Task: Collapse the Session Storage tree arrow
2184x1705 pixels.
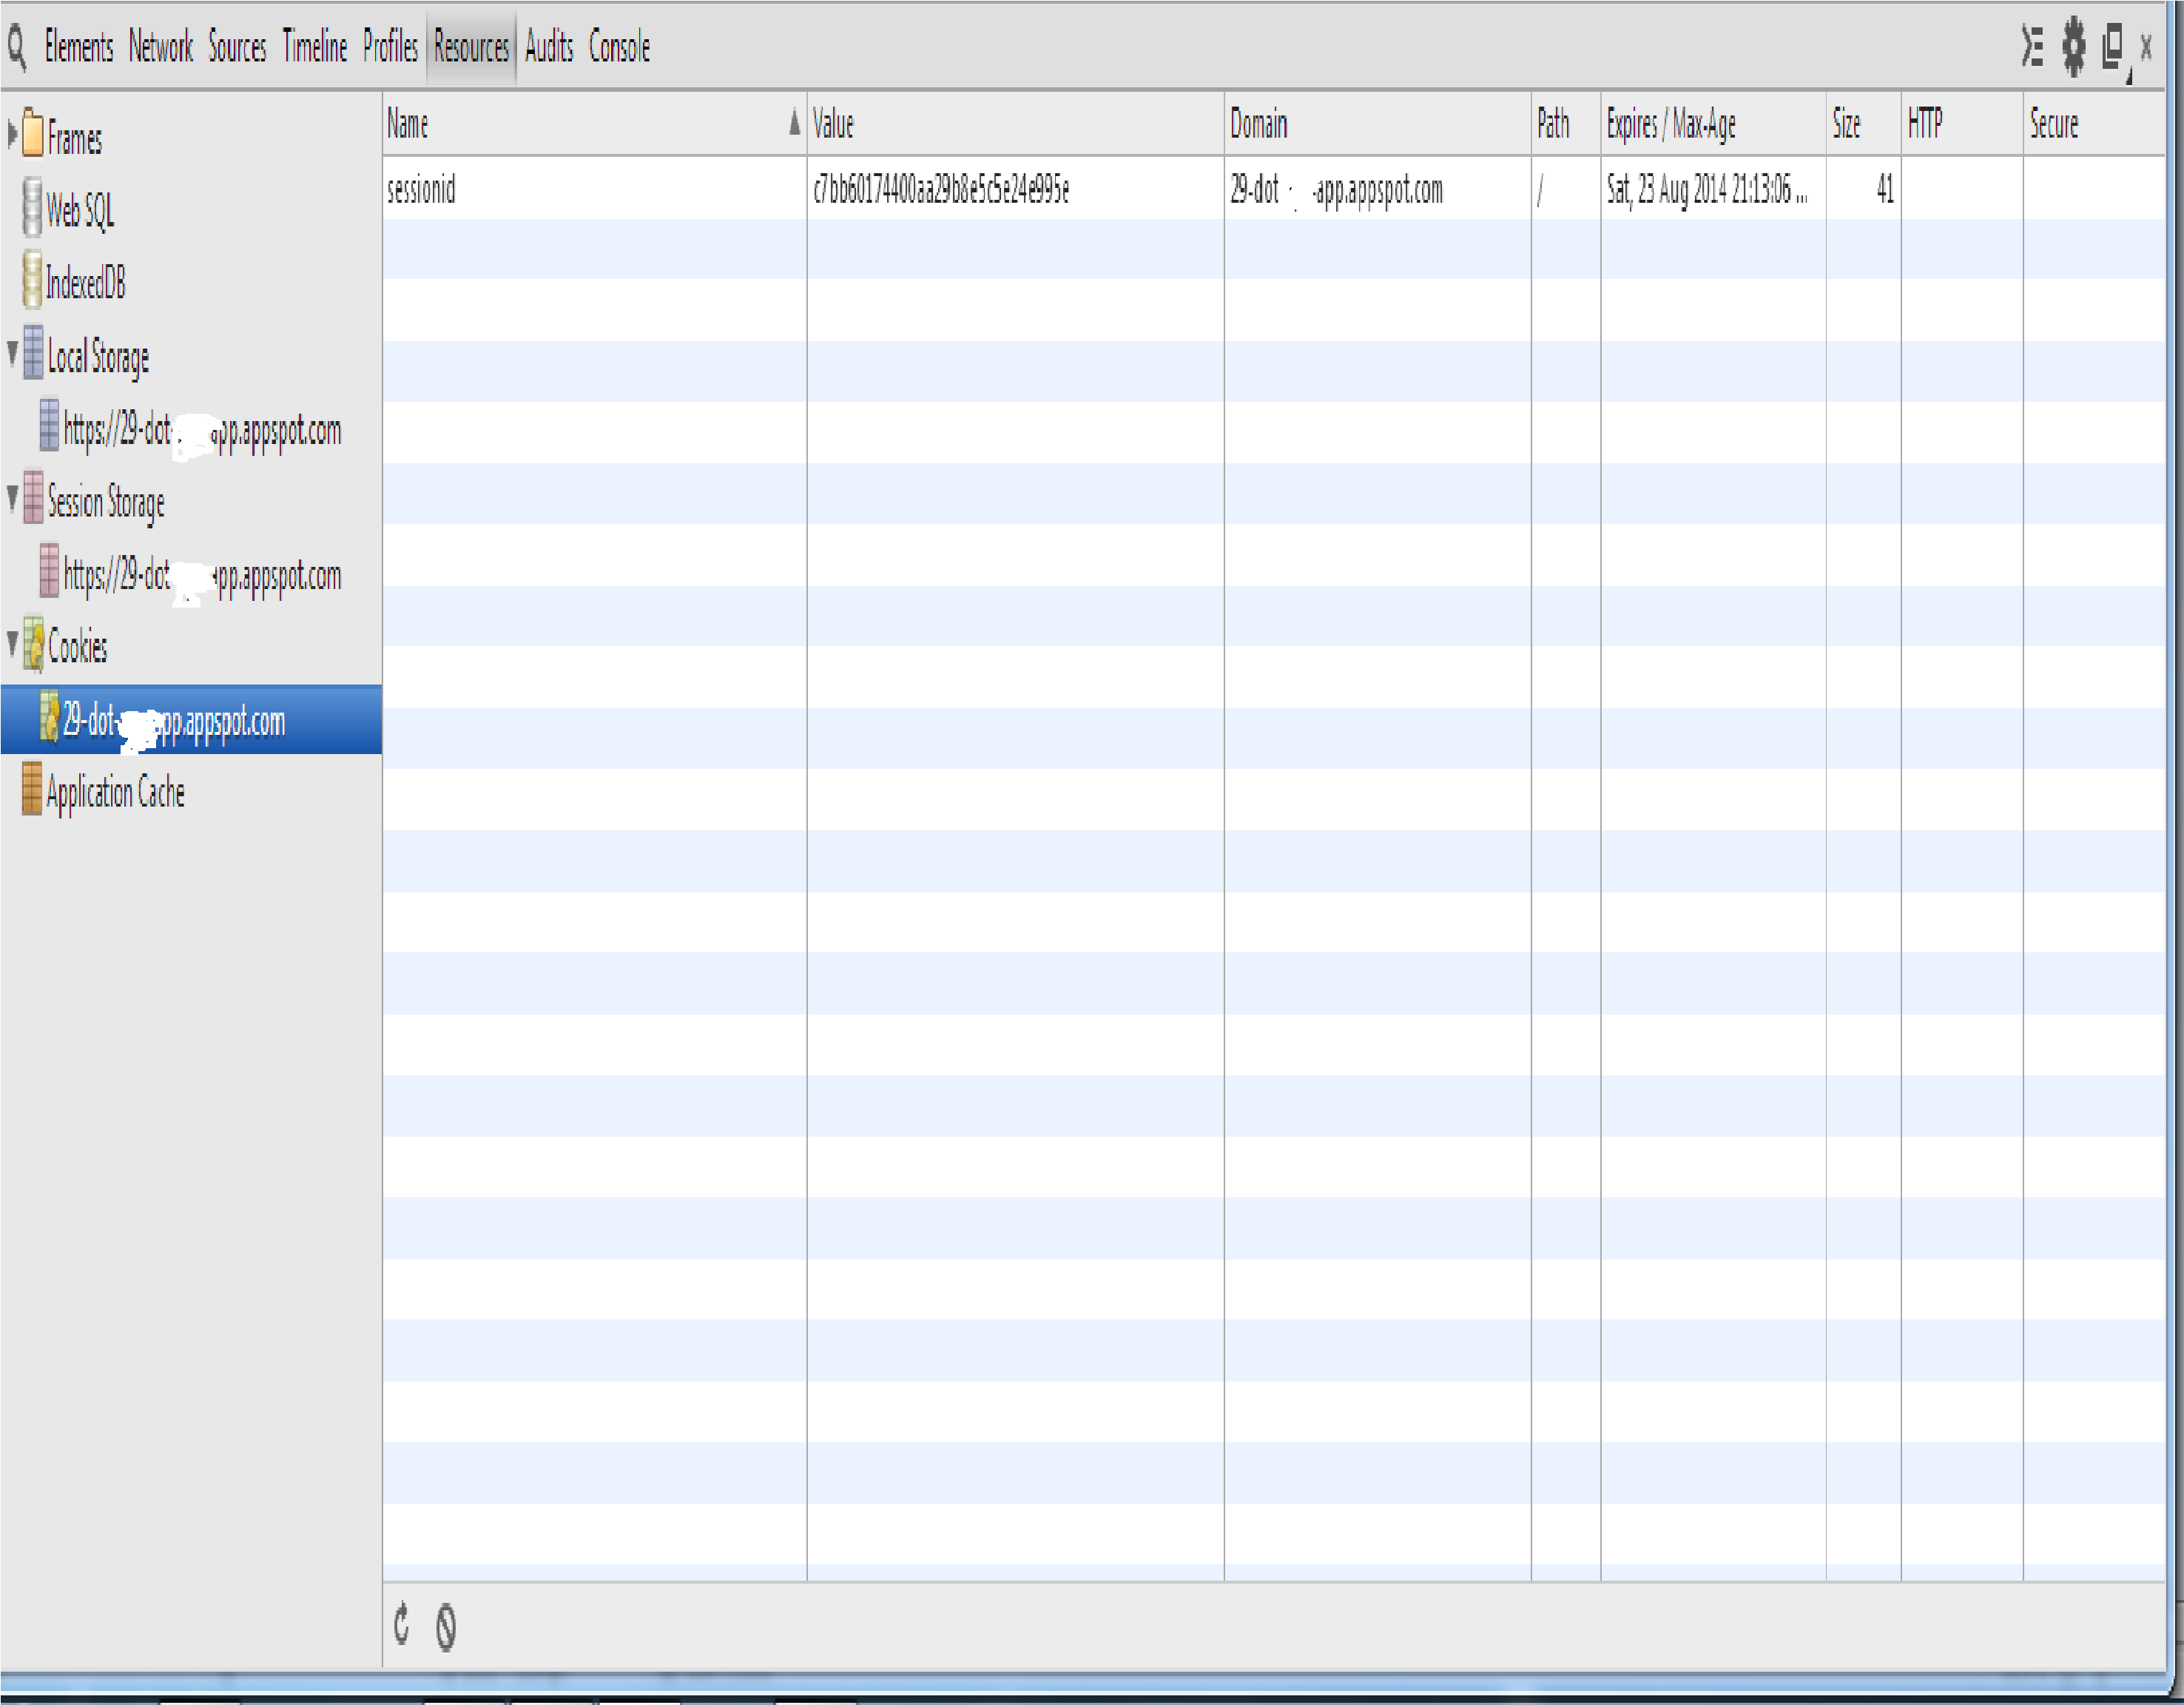Action: tap(12, 497)
